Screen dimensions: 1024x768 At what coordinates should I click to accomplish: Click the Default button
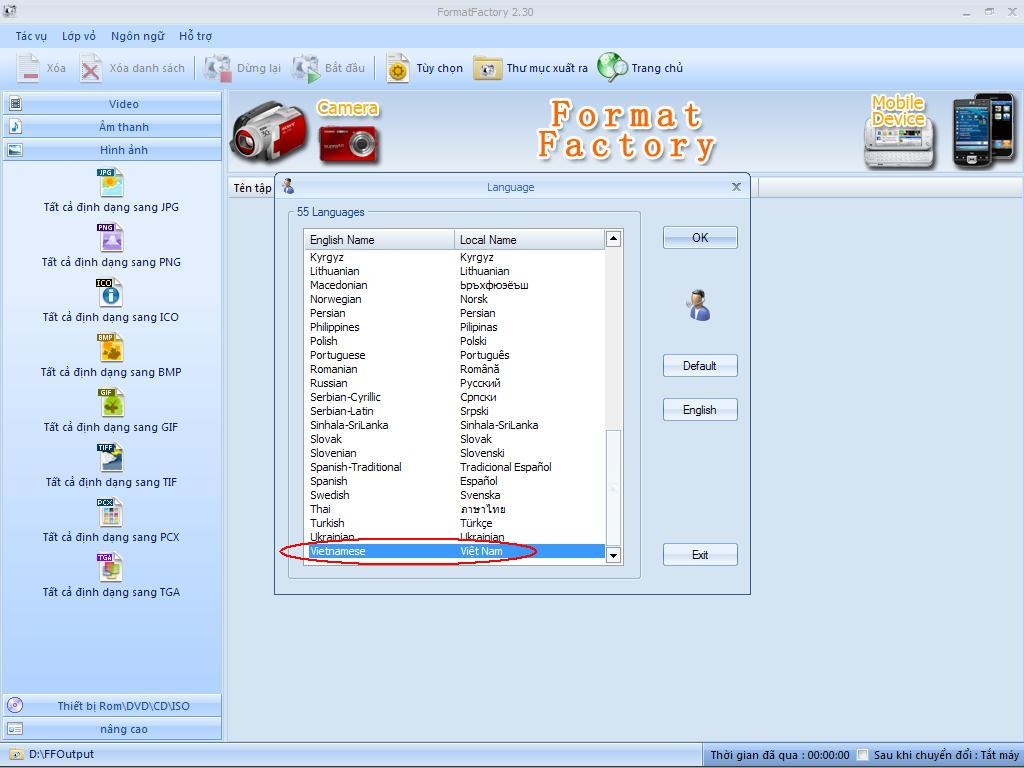(x=700, y=366)
